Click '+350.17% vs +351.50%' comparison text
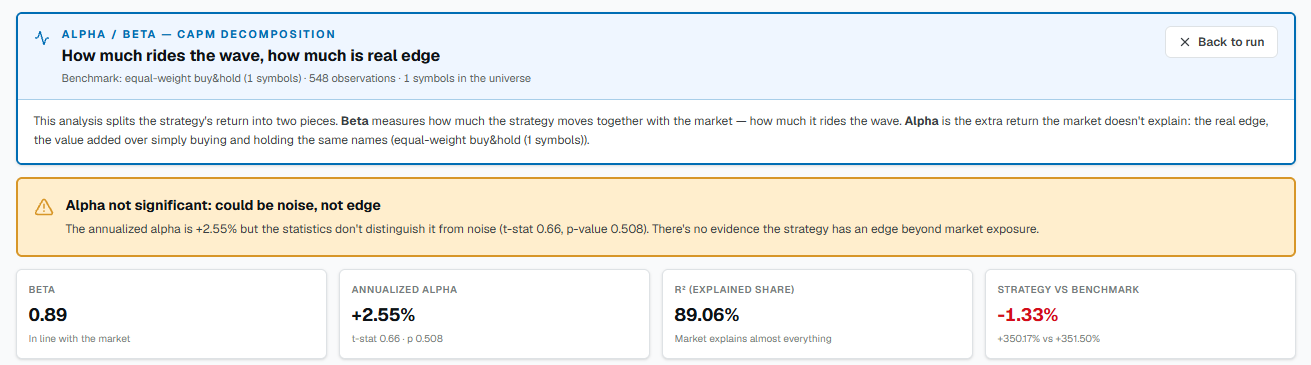 point(1049,339)
